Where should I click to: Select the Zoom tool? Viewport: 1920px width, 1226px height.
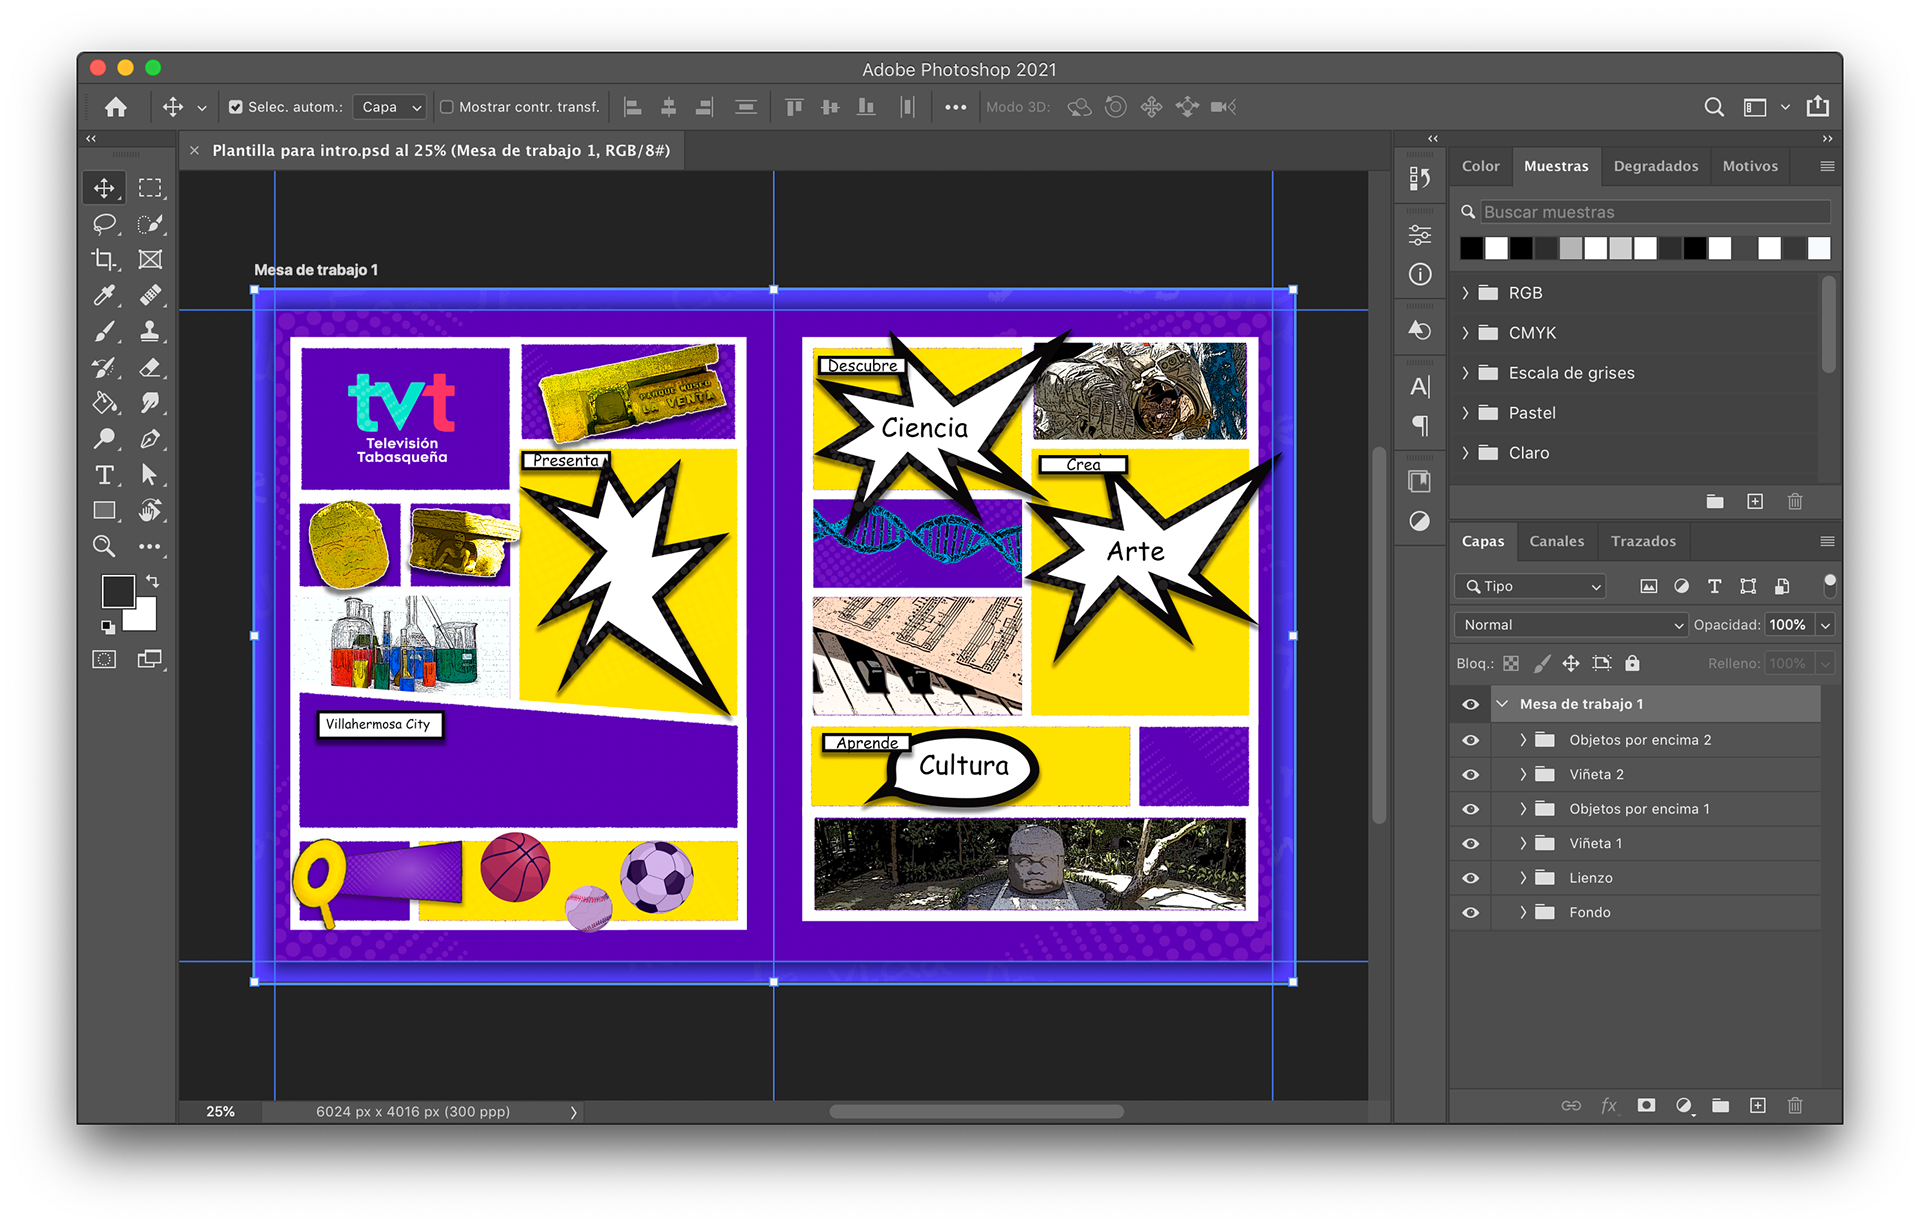point(104,546)
